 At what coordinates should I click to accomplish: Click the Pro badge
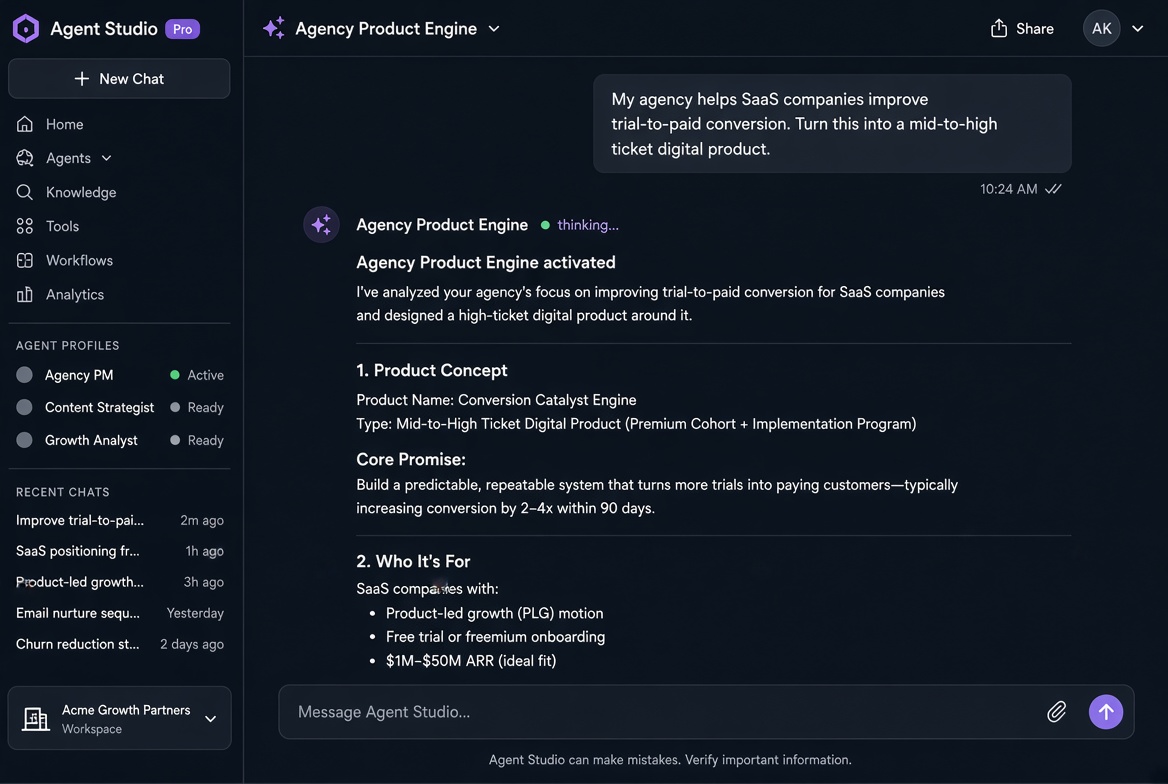coord(182,29)
